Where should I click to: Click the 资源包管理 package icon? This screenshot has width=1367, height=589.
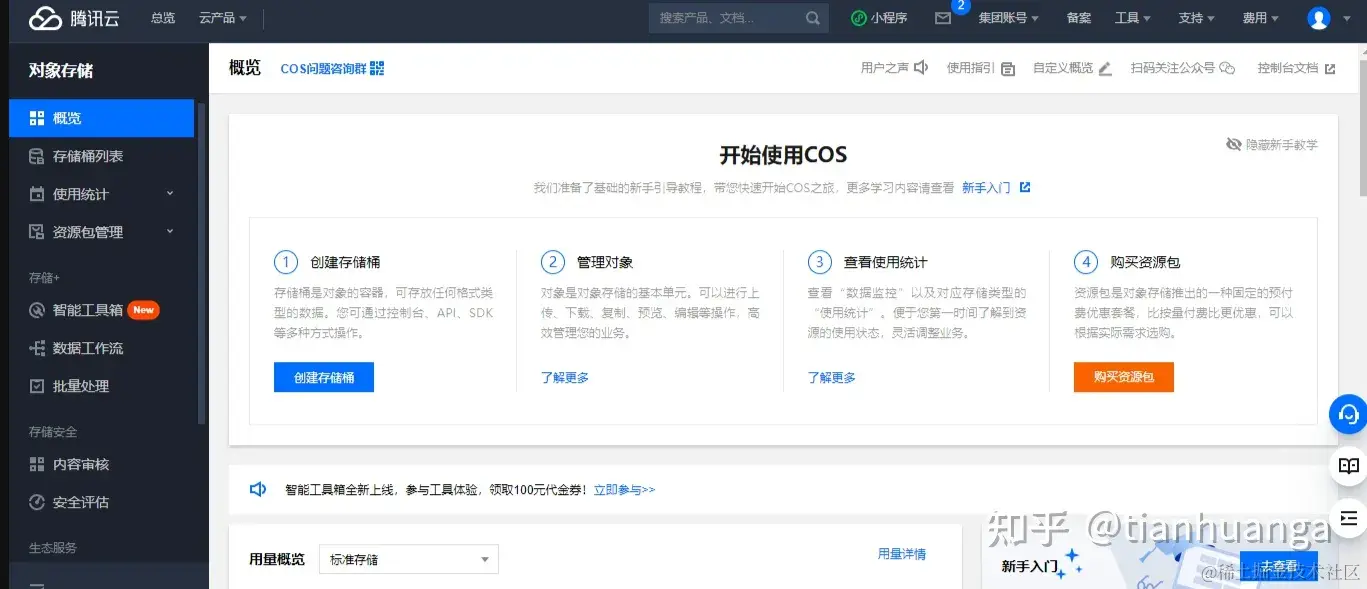37,232
